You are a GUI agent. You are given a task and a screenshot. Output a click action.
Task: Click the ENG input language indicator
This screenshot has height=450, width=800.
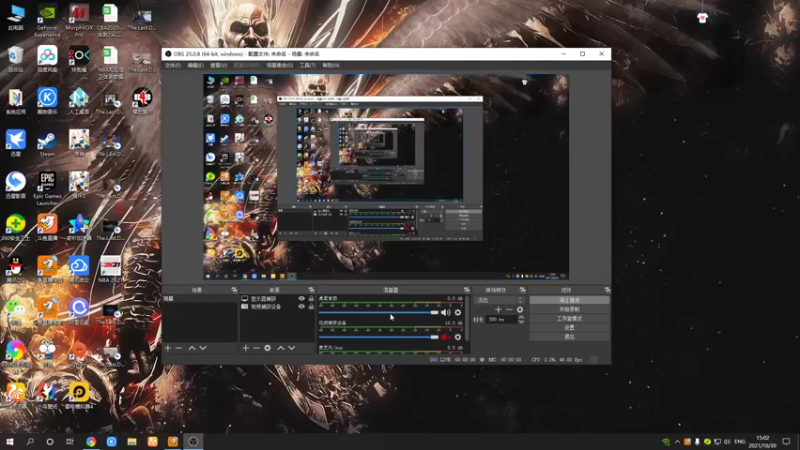click(x=739, y=442)
